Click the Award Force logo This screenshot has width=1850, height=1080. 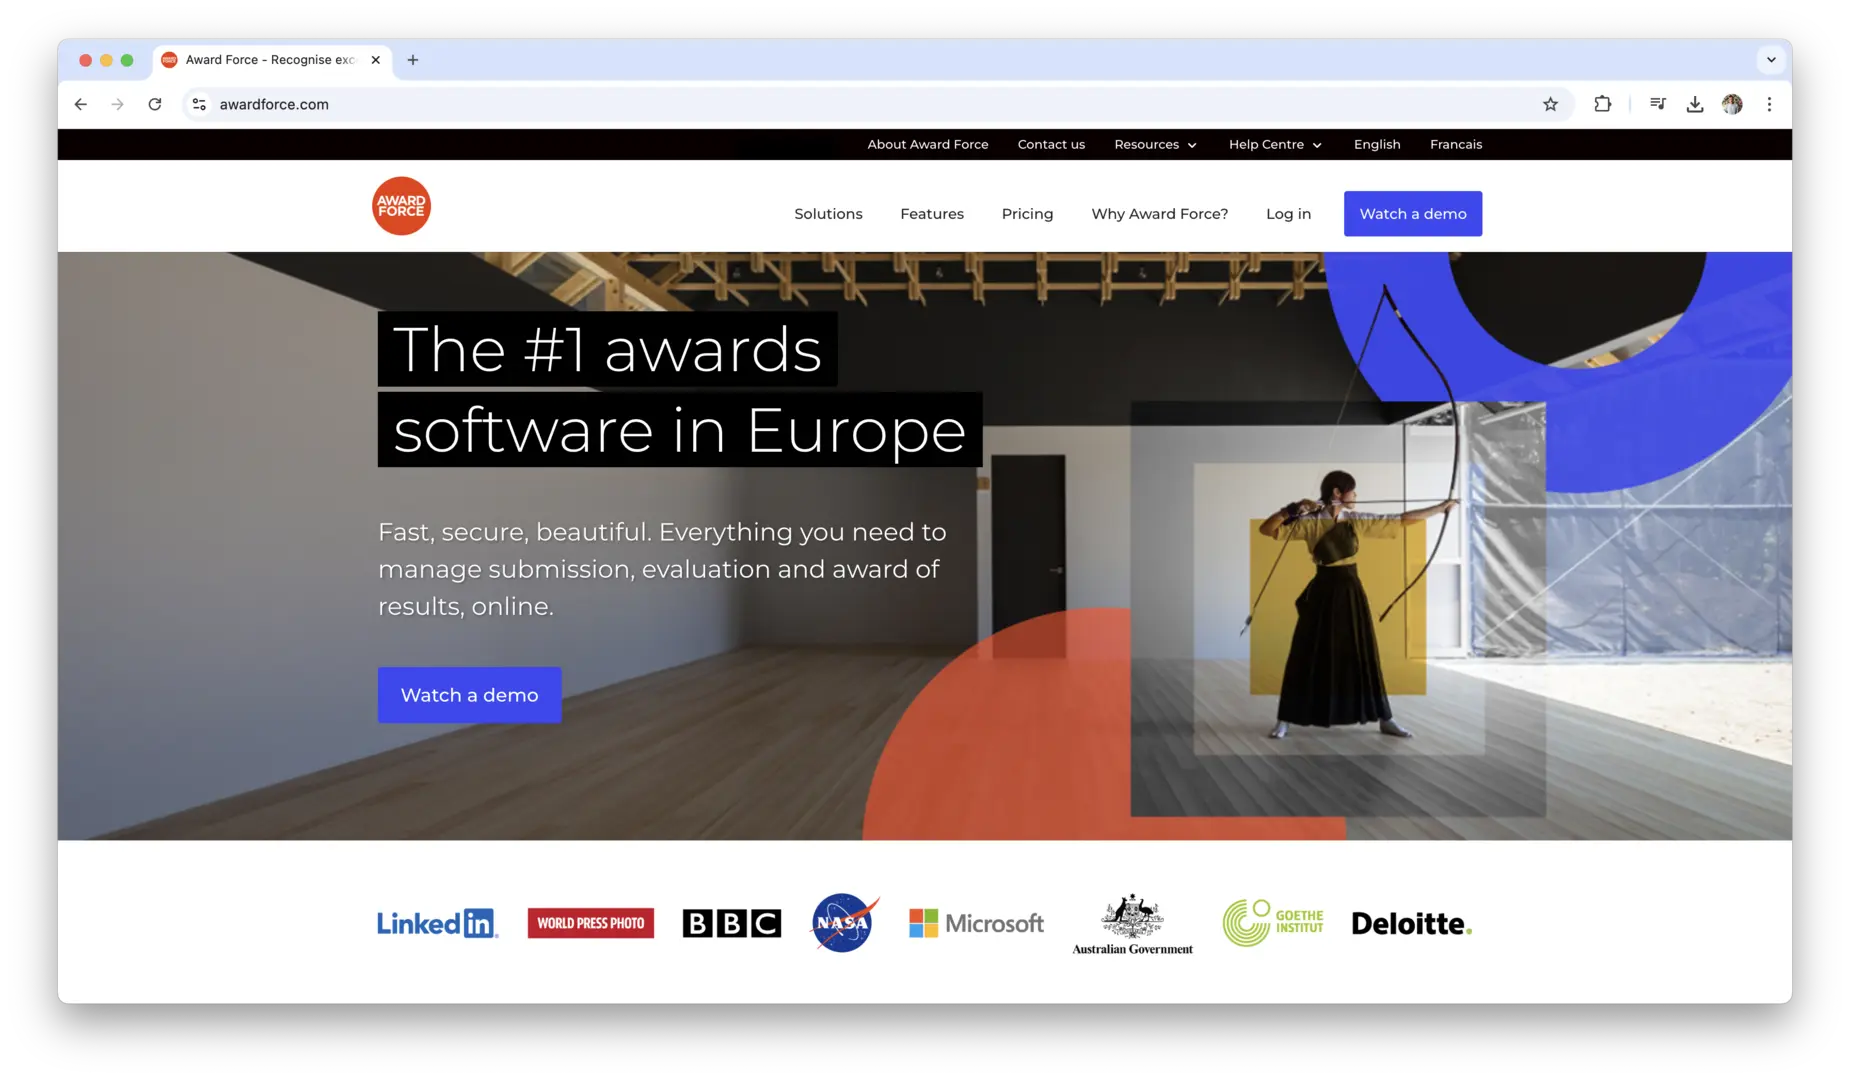pos(401,206)
